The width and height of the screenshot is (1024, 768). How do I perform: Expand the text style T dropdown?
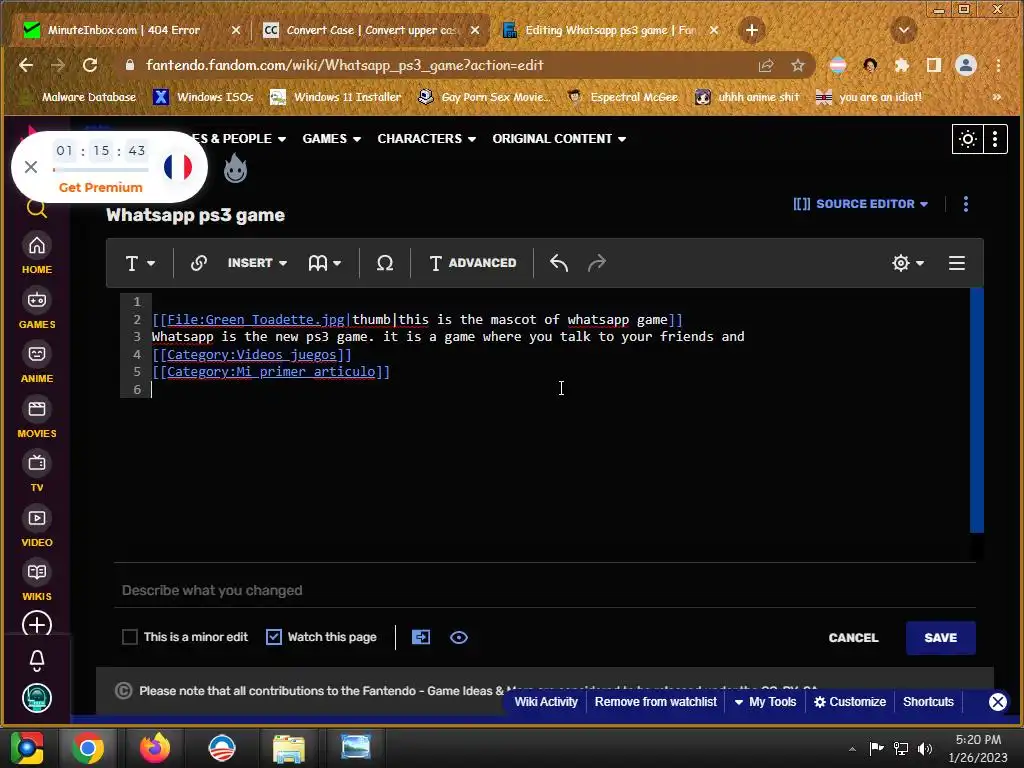(140, 263)
